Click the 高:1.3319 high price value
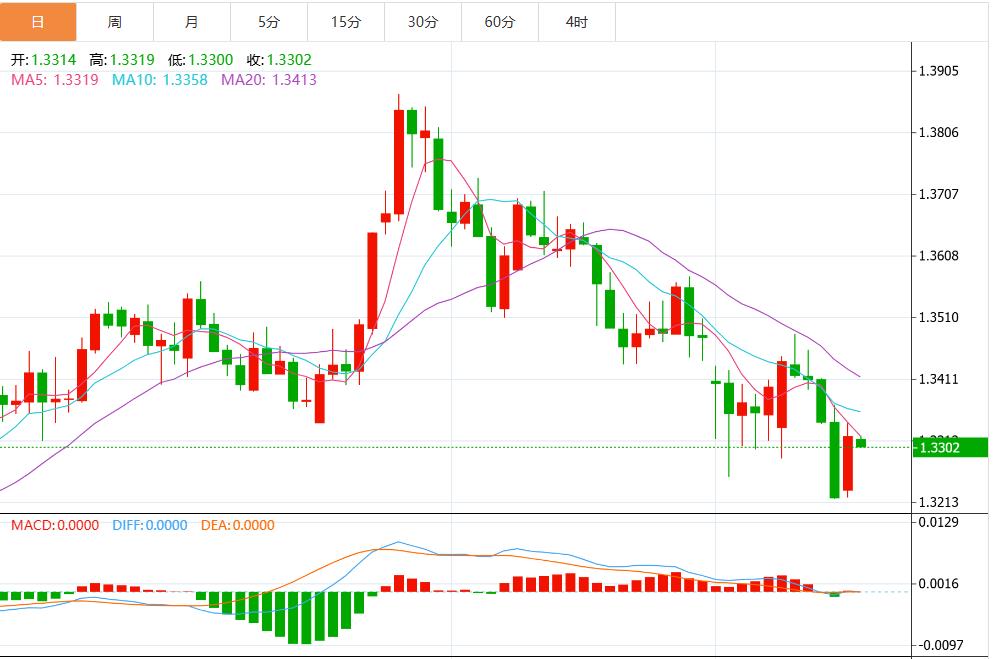This screenshot has height=659, width=995. [122, 60]
